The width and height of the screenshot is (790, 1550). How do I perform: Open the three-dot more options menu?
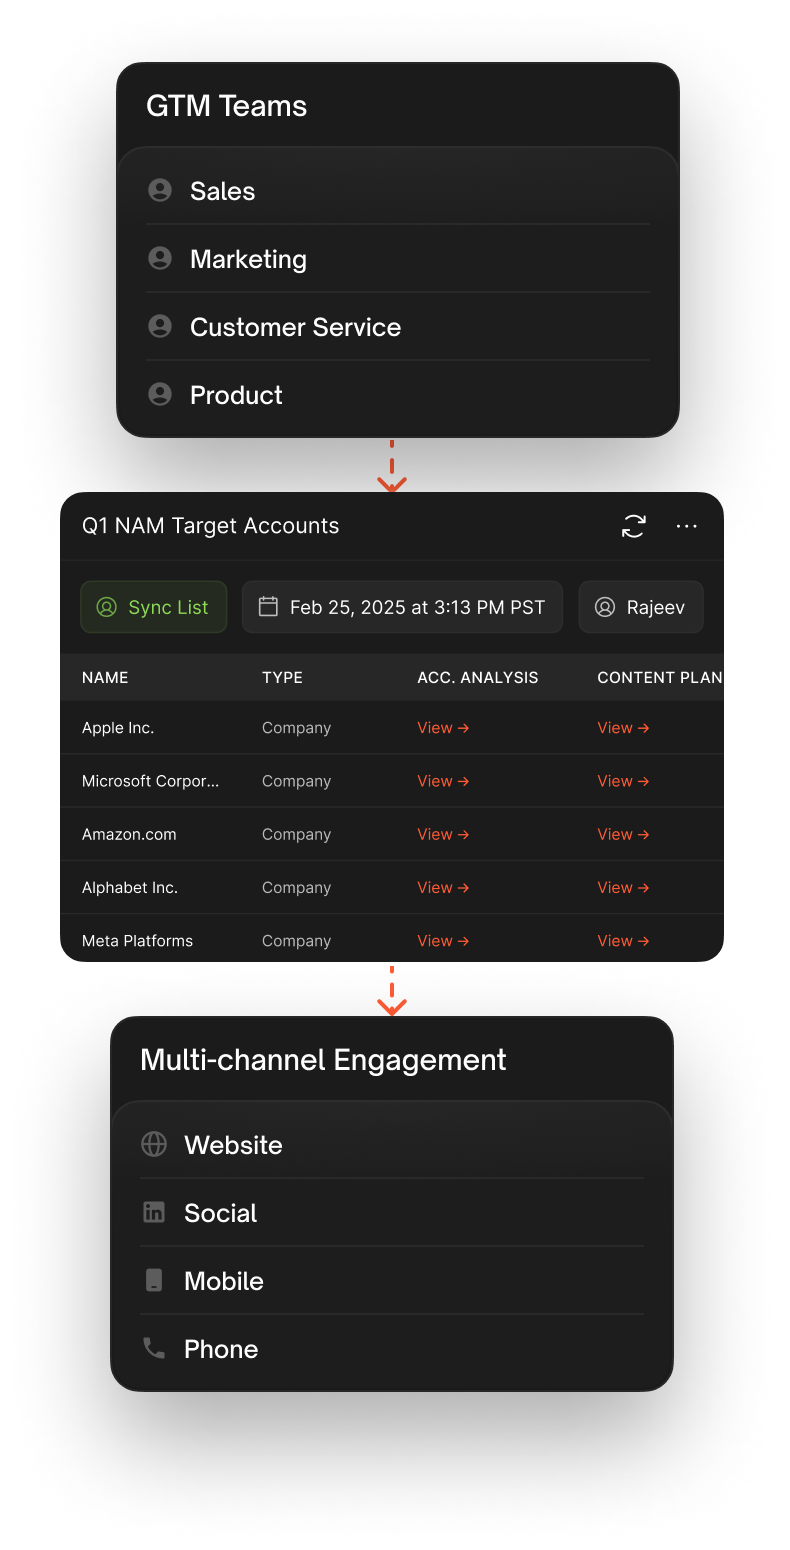686,526
